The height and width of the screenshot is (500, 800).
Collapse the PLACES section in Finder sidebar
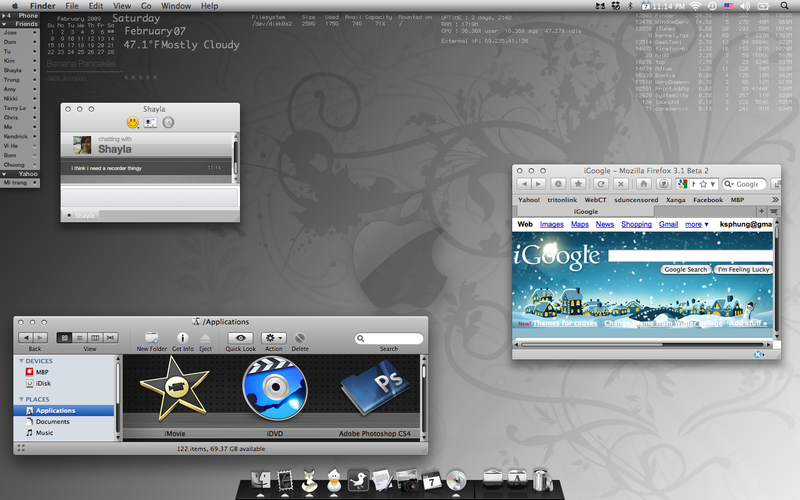click(21, 399)
